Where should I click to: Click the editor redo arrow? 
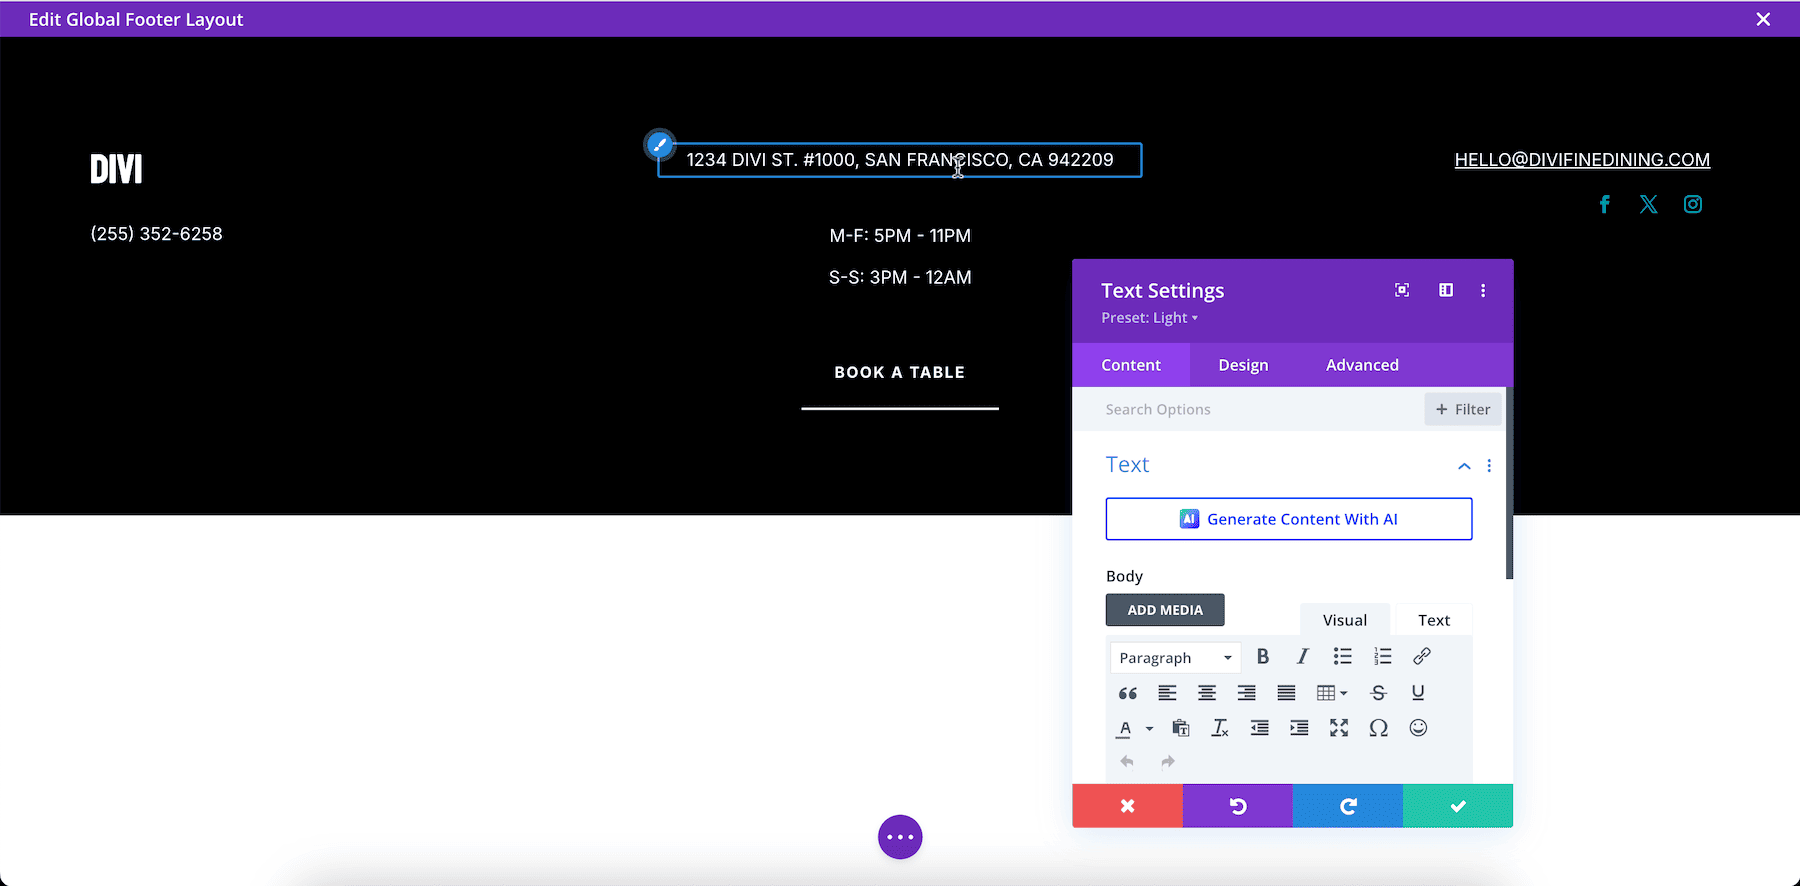pyautogui.click(x=1167, y=762)
